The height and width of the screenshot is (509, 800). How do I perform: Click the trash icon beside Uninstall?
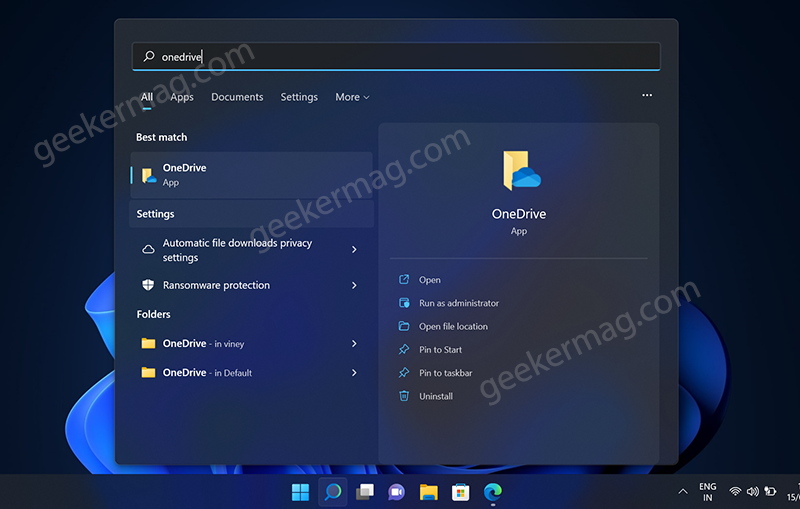pos(404,396)
